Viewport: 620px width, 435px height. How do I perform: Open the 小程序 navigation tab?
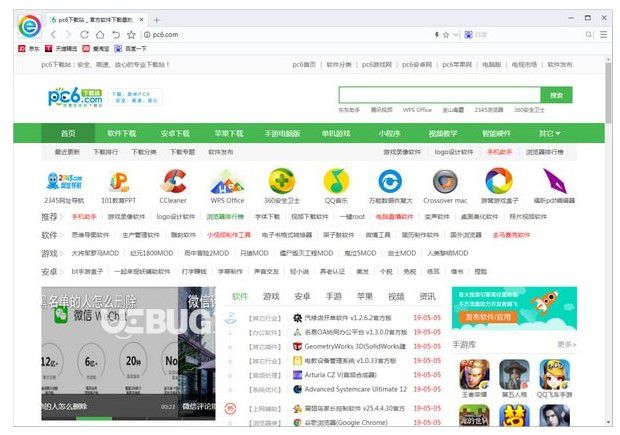click(x=389, y=133)
